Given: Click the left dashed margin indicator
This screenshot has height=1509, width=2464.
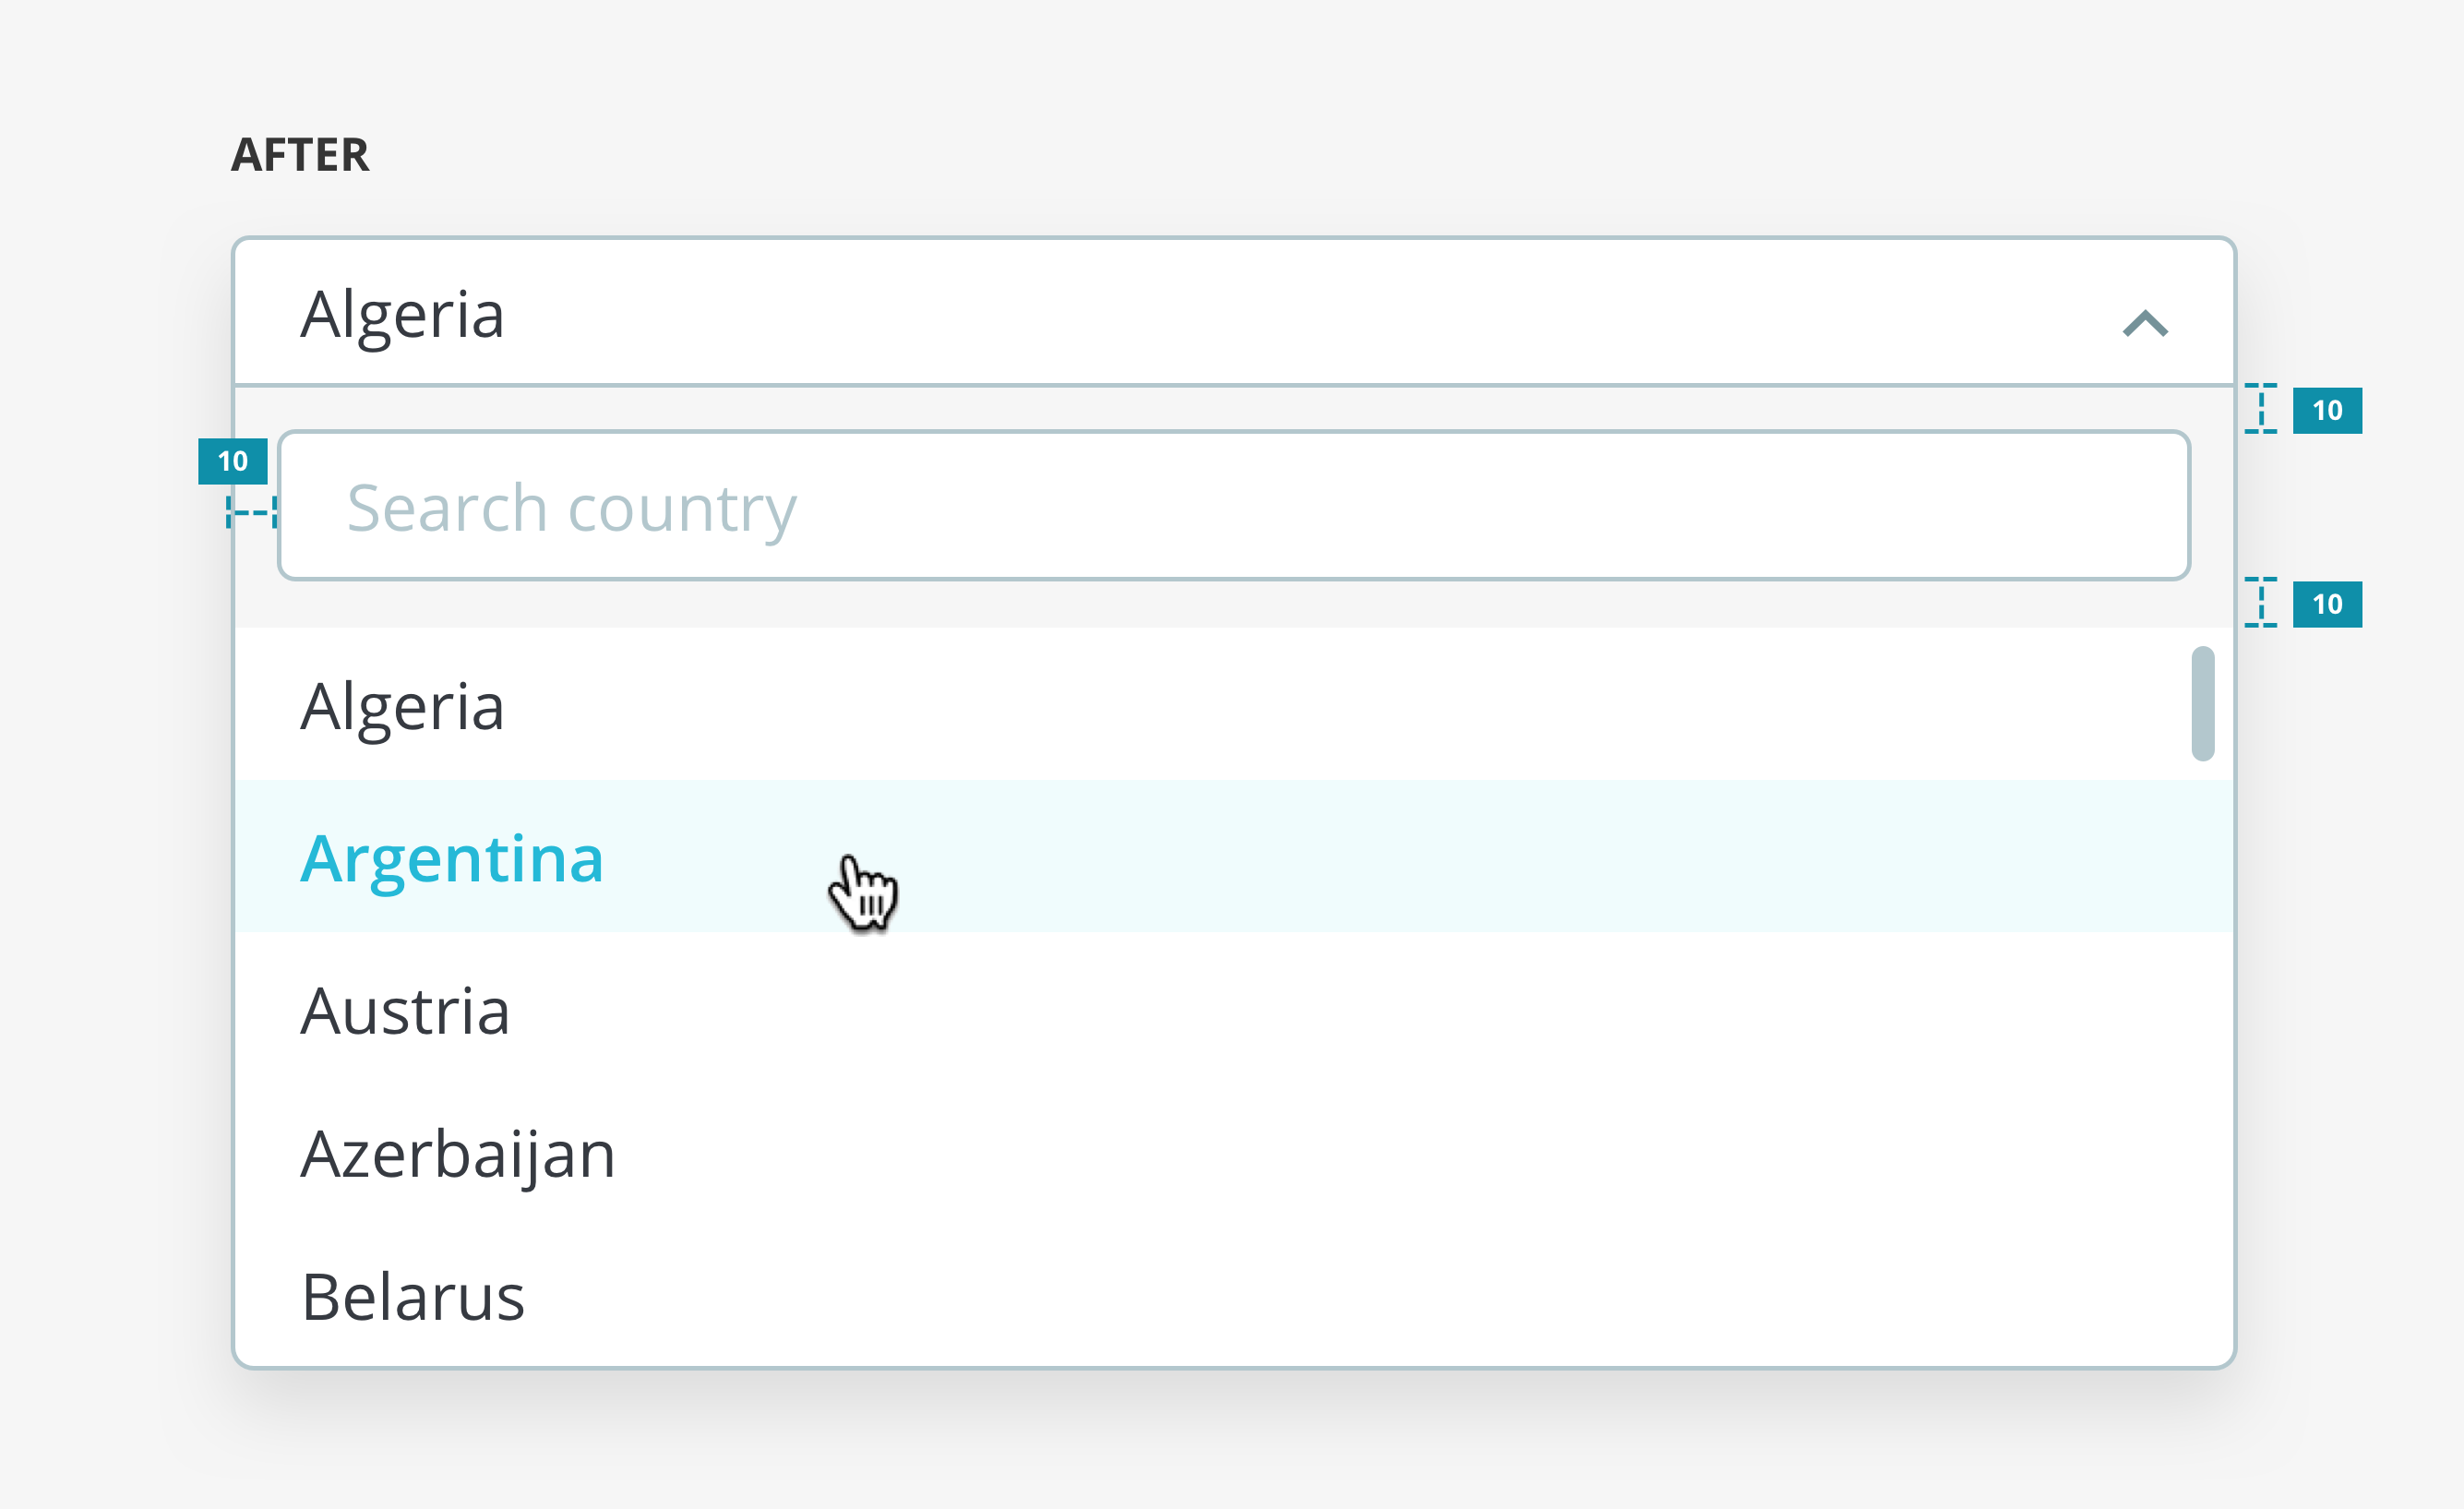Looking at the screenshot, I should click(252, 512).
